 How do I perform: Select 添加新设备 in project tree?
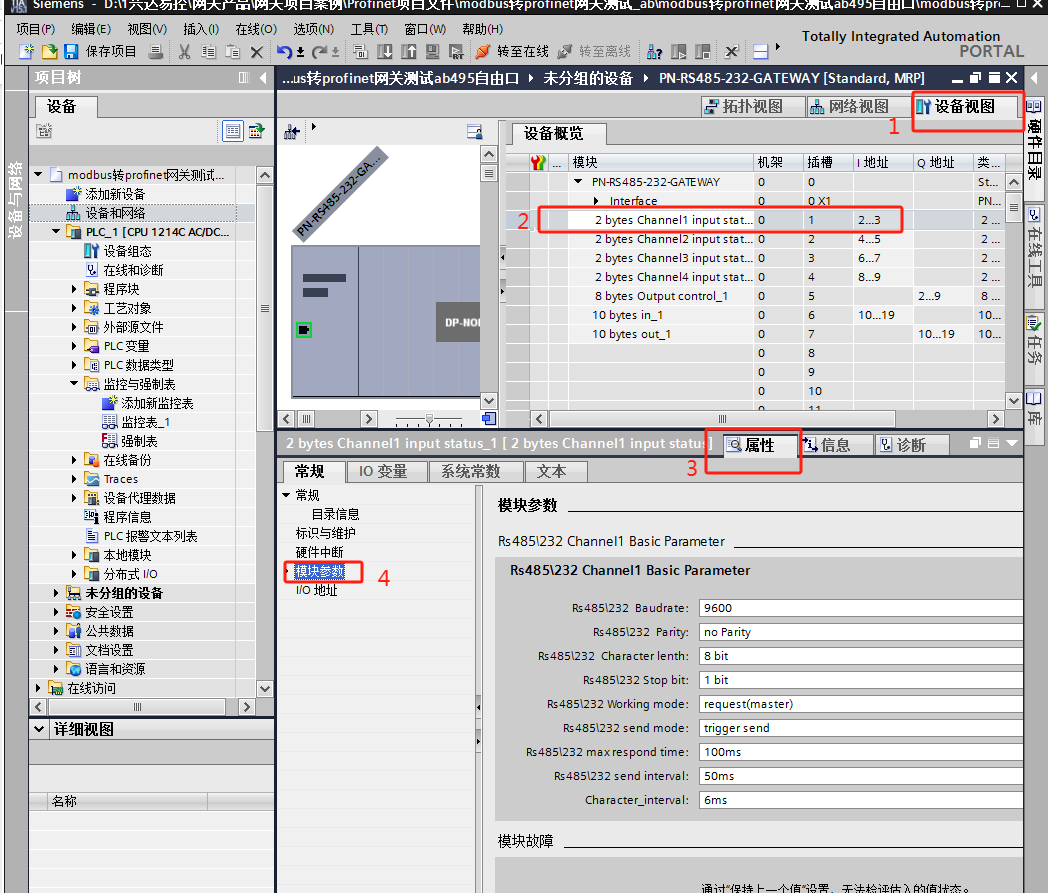(x=115, y=194)
